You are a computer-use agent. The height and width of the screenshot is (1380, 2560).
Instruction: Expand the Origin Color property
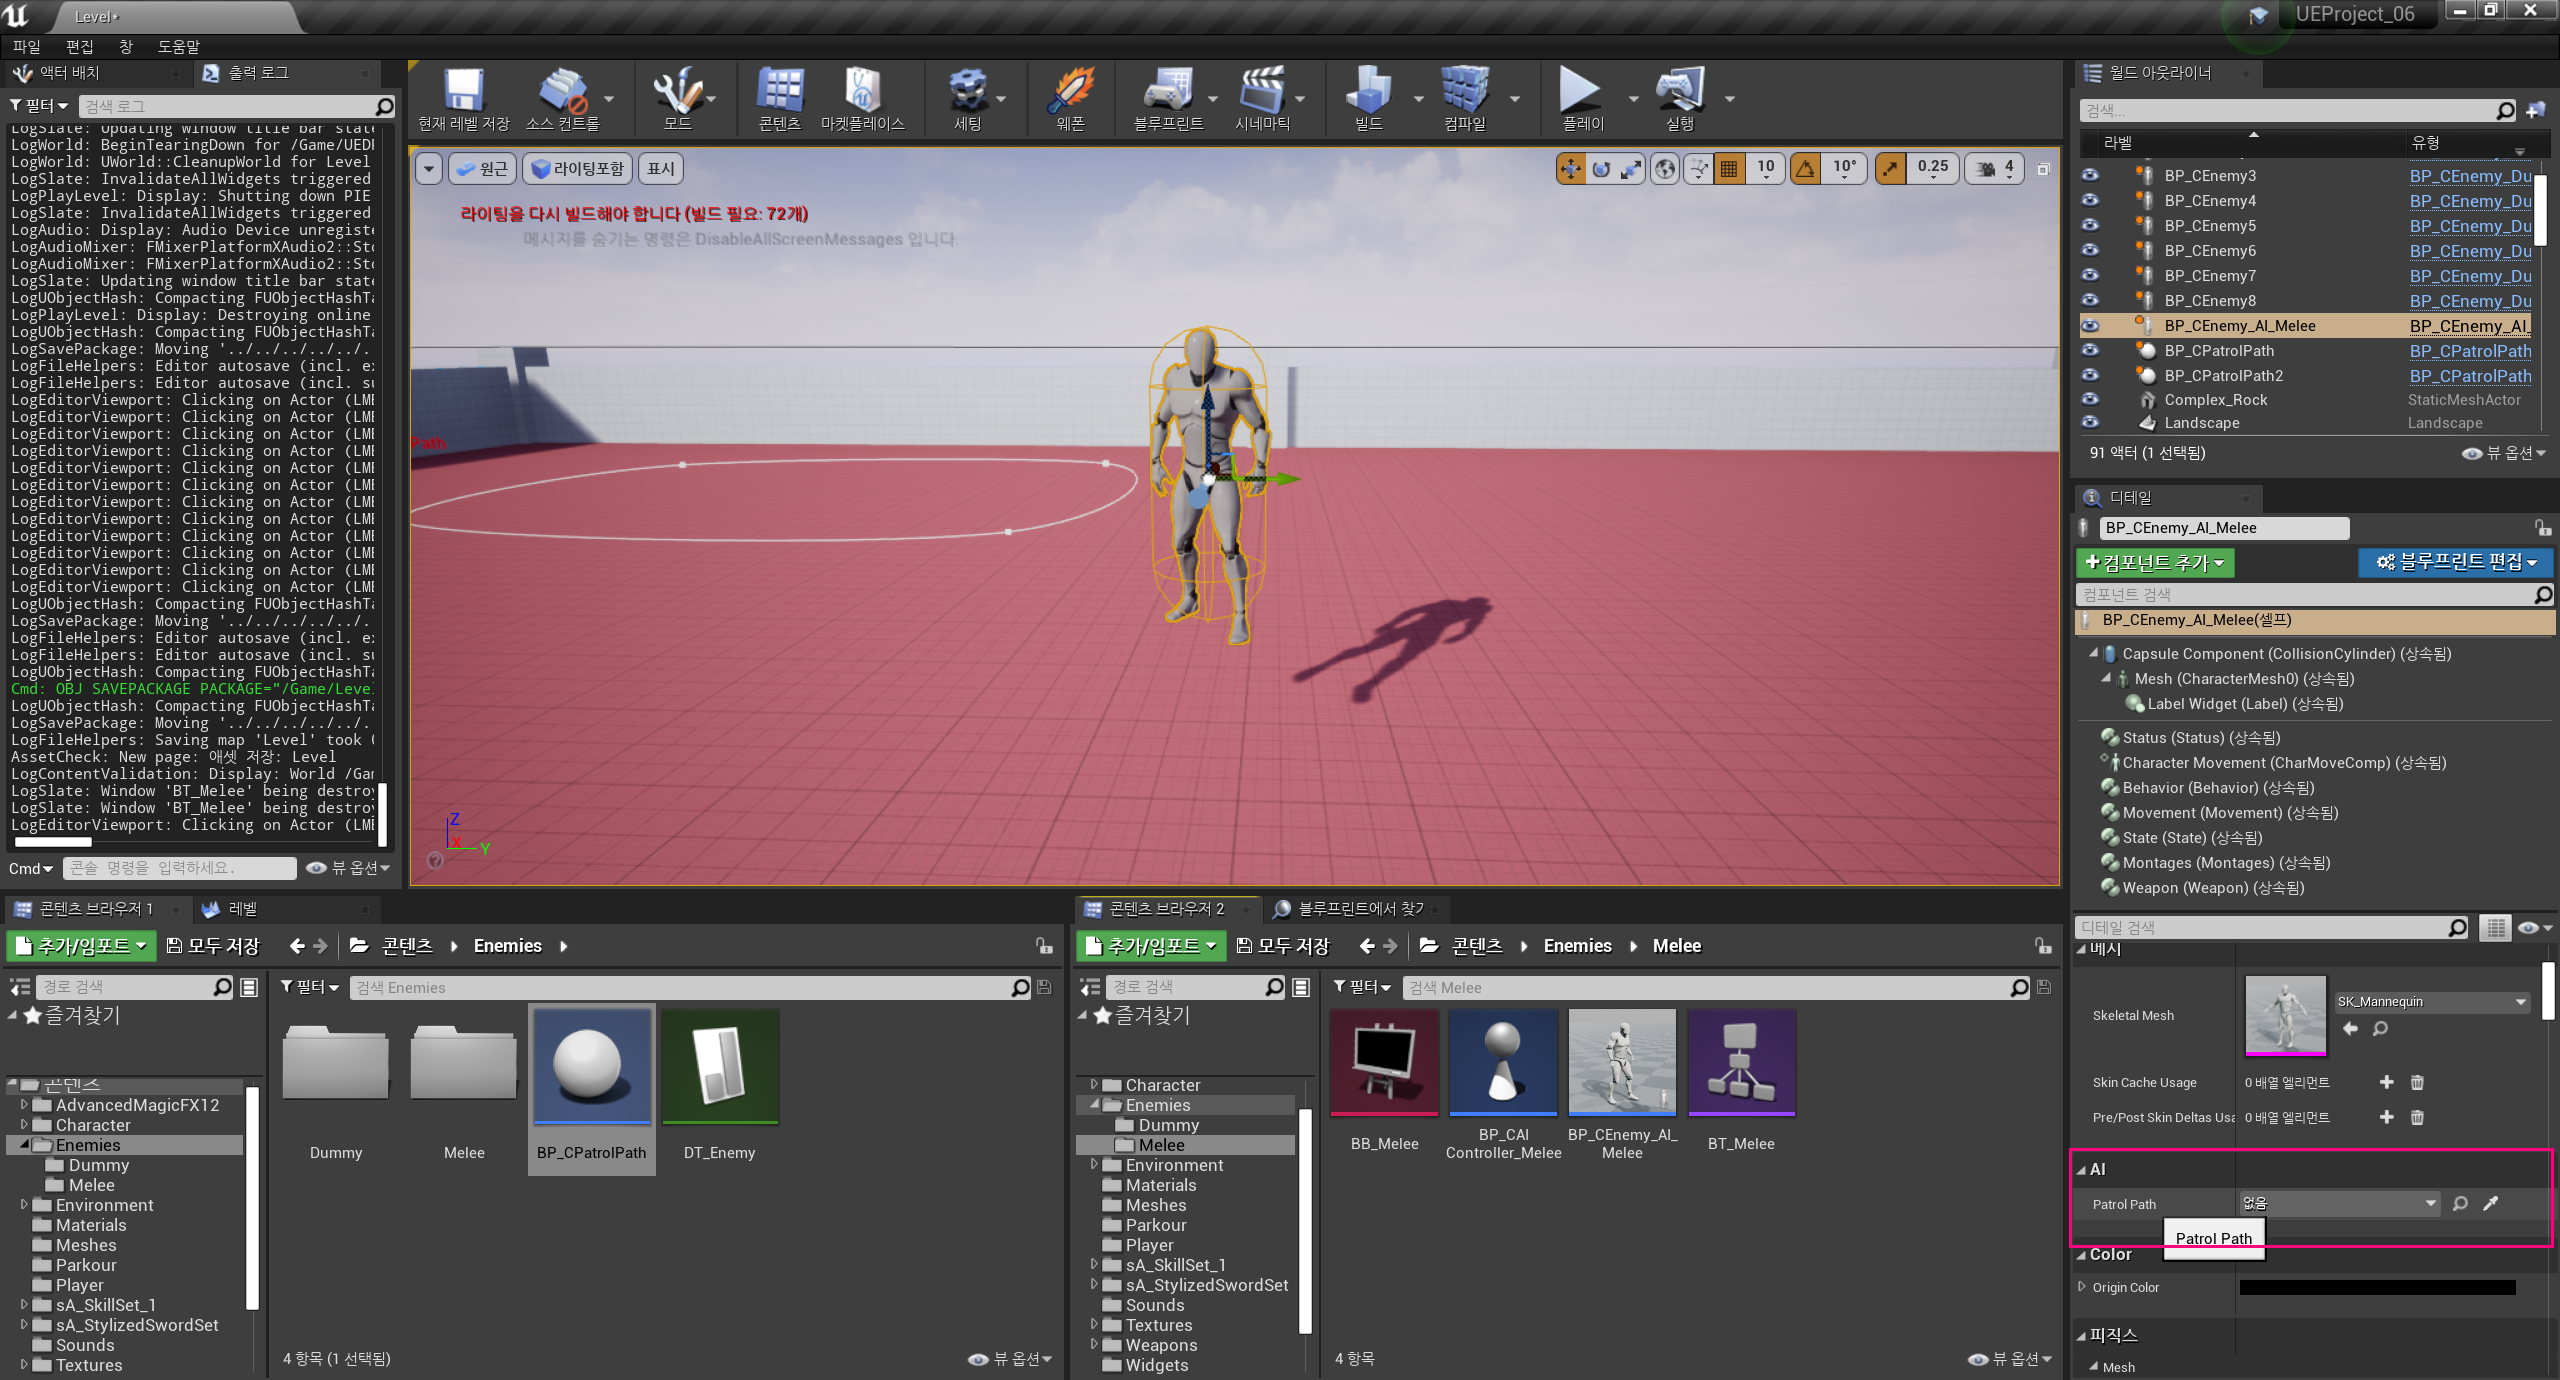click(x=2083, y=1287)
